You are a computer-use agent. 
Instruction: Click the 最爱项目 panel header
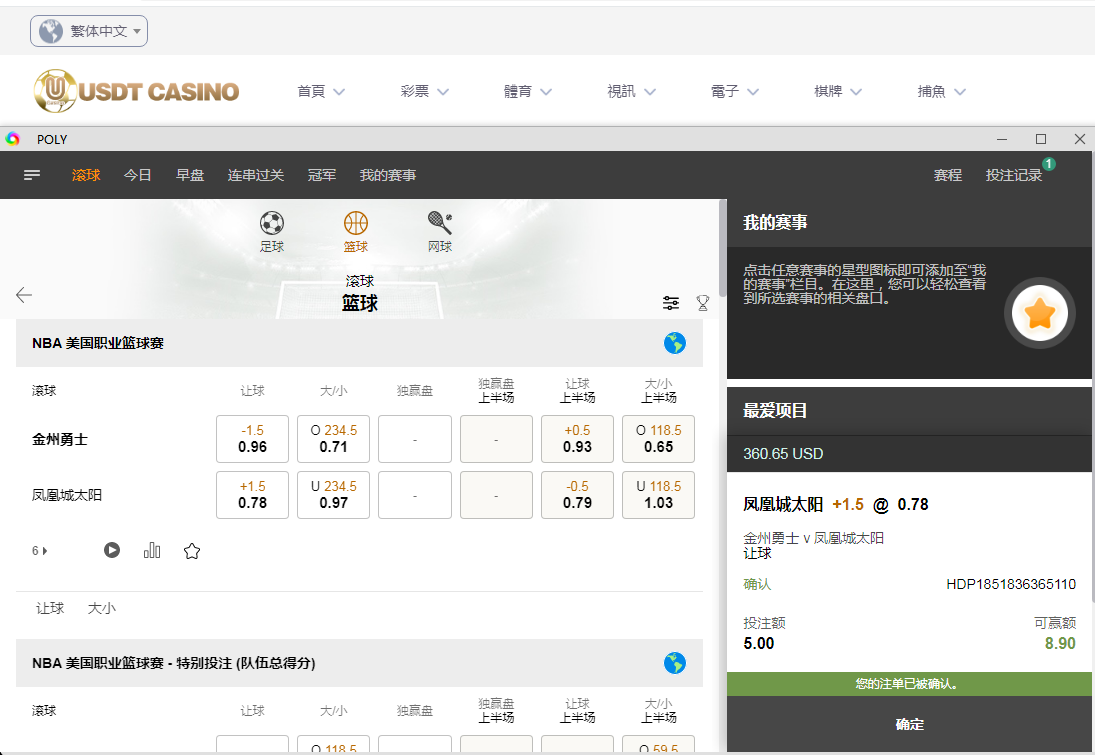pos(909,411)
